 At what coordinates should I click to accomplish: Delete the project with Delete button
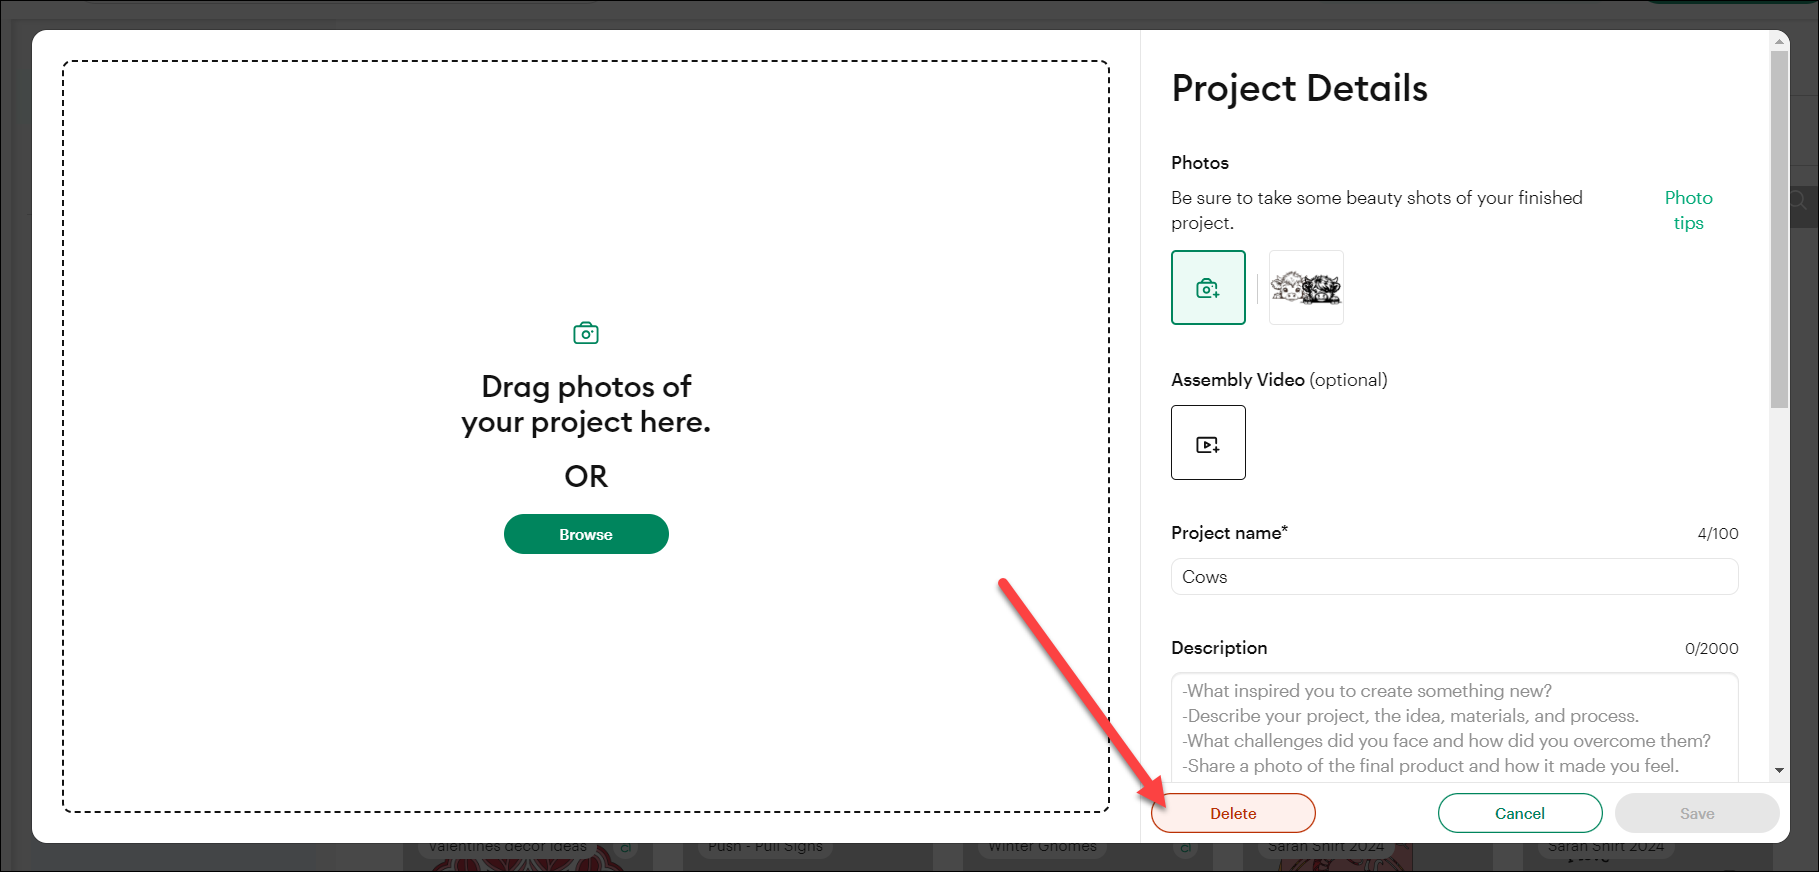tap(1233, 813)
